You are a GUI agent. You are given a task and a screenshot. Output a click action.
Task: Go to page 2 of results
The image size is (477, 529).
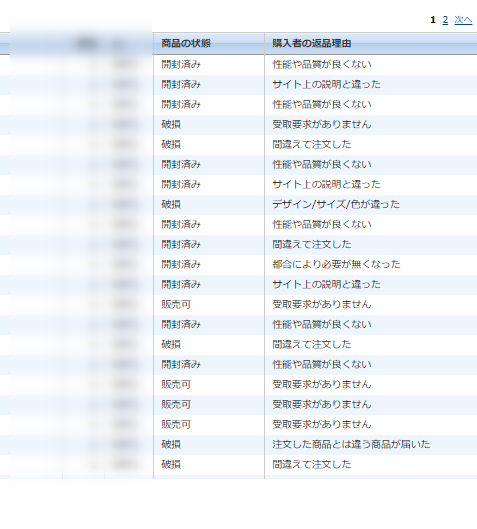coord(445,20)
